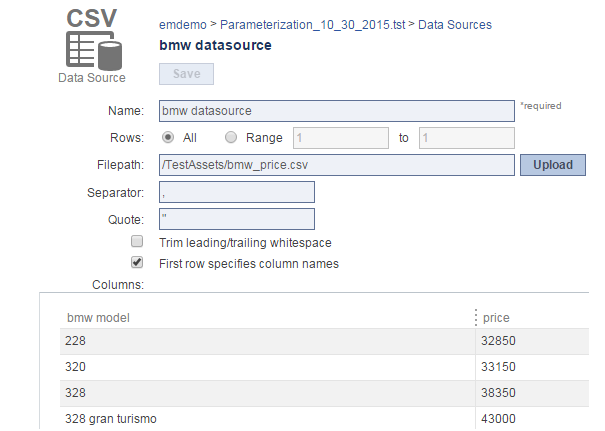Uncheck First row specifies column names

pyautogui.click(x=137, y=262)
